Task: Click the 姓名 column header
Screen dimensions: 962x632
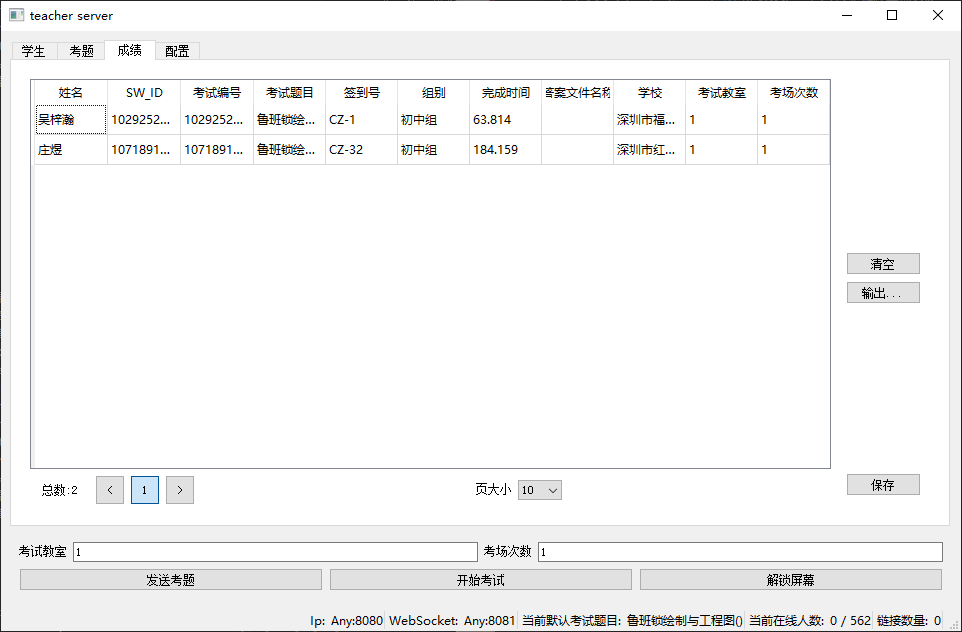Action: [x=71, y=93]
